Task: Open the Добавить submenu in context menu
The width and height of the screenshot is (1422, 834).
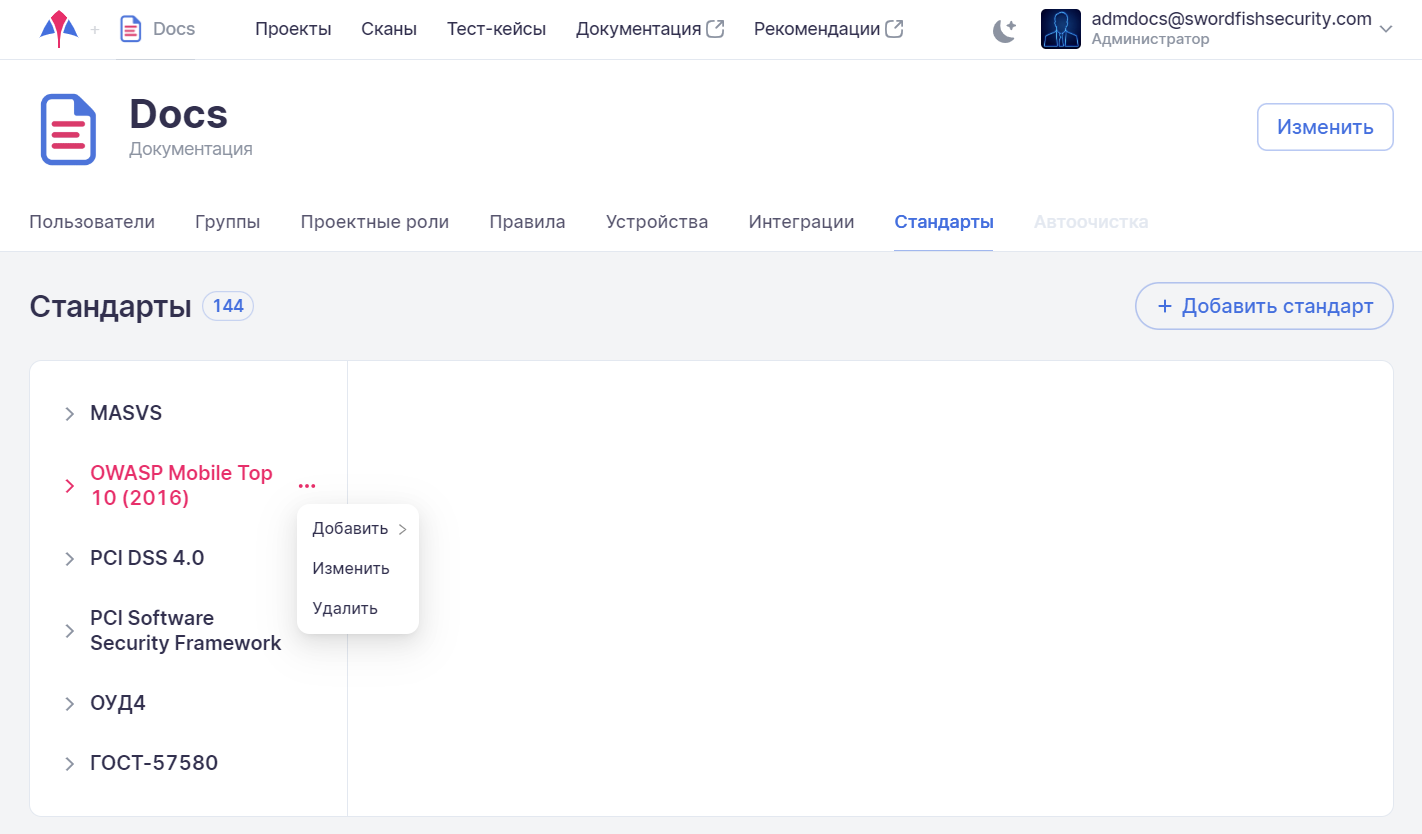Action: pyautogui.click(x=358, y=529)
